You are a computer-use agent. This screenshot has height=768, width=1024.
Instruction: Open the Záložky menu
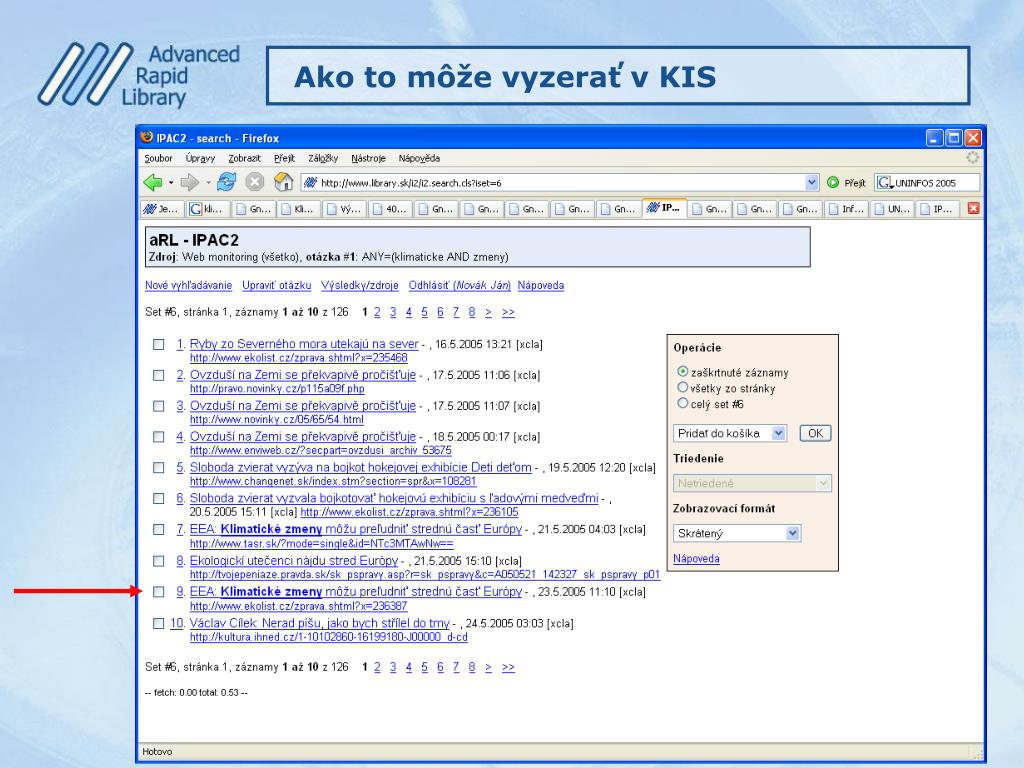click(323, 158)
